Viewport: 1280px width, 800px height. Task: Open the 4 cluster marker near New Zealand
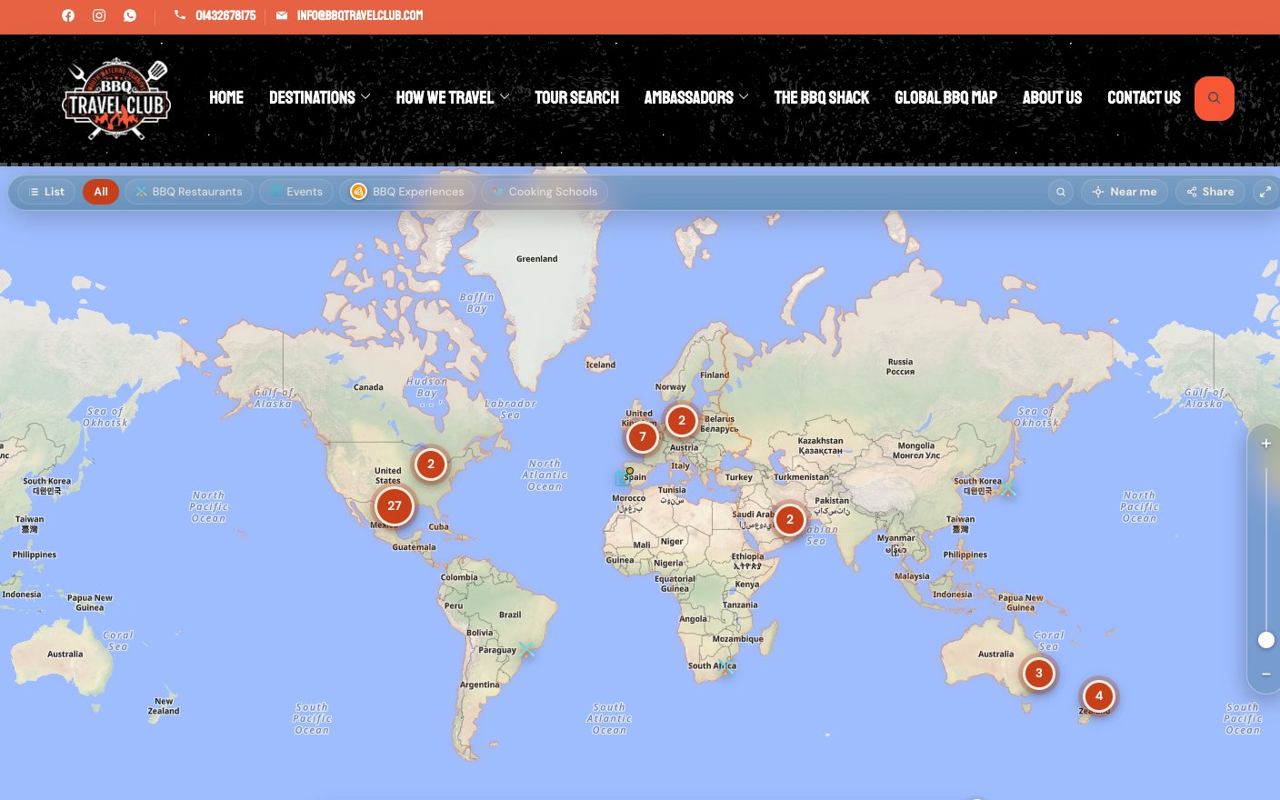tap(1098, 696)
